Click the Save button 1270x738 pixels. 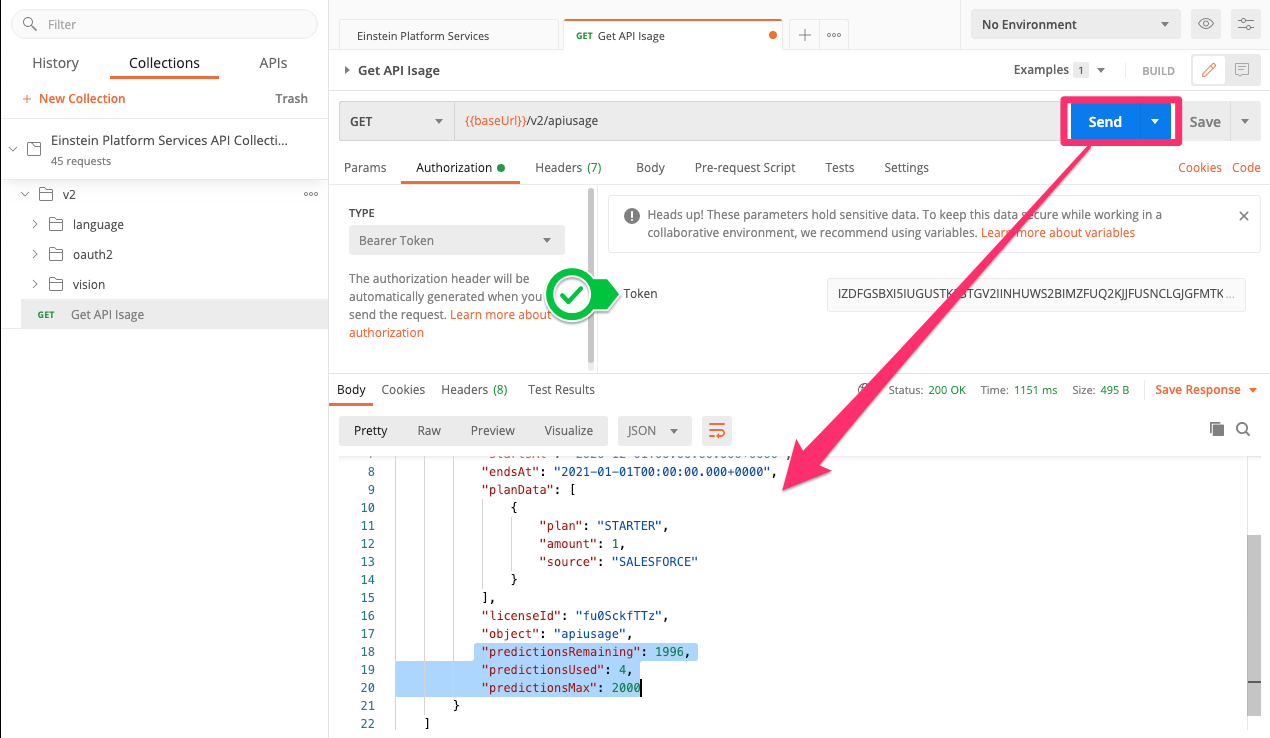(x=1205, y=121)
